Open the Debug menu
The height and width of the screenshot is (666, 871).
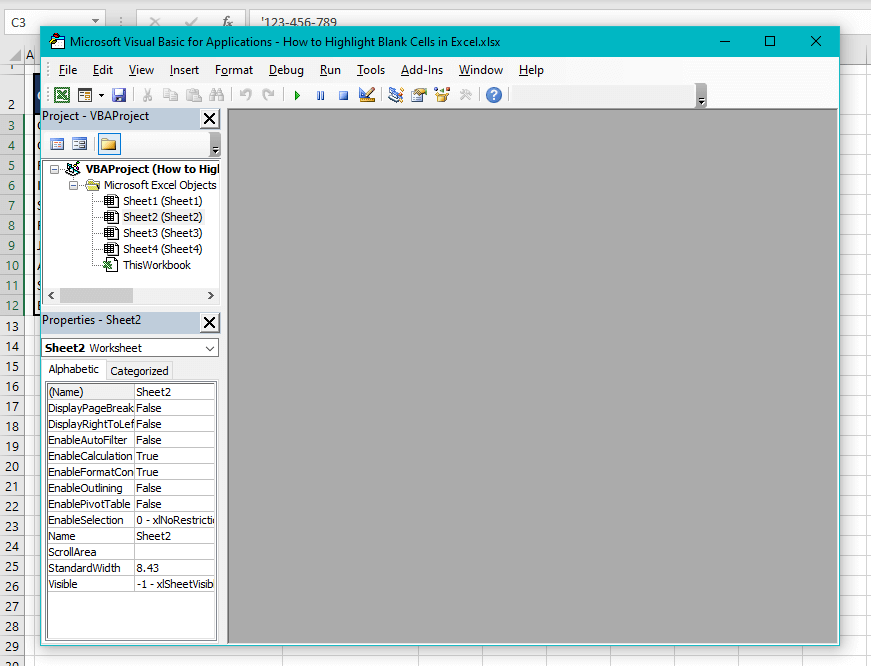[286, 70]
